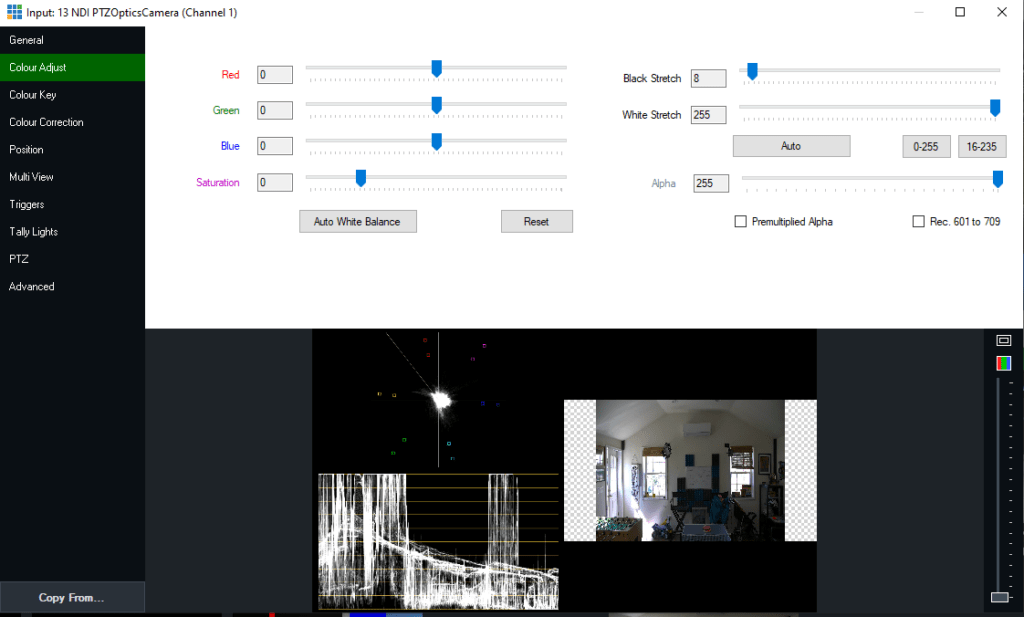Click the Auto White Balance button
Image resolution: width=1024 pixels, height=617 pixels.
tap(357, 221)
